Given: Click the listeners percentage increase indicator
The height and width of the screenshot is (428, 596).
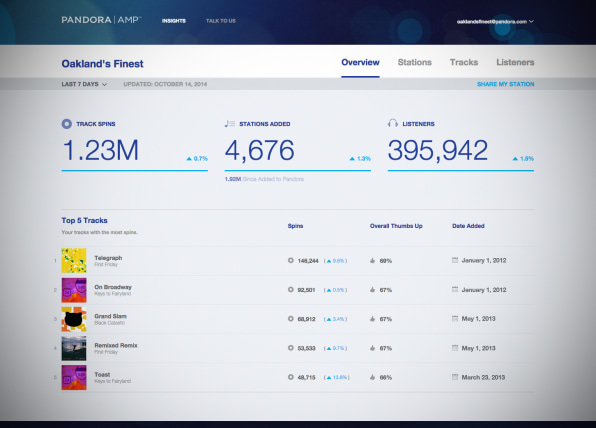Looking at the screenshot, I should 523,159.
